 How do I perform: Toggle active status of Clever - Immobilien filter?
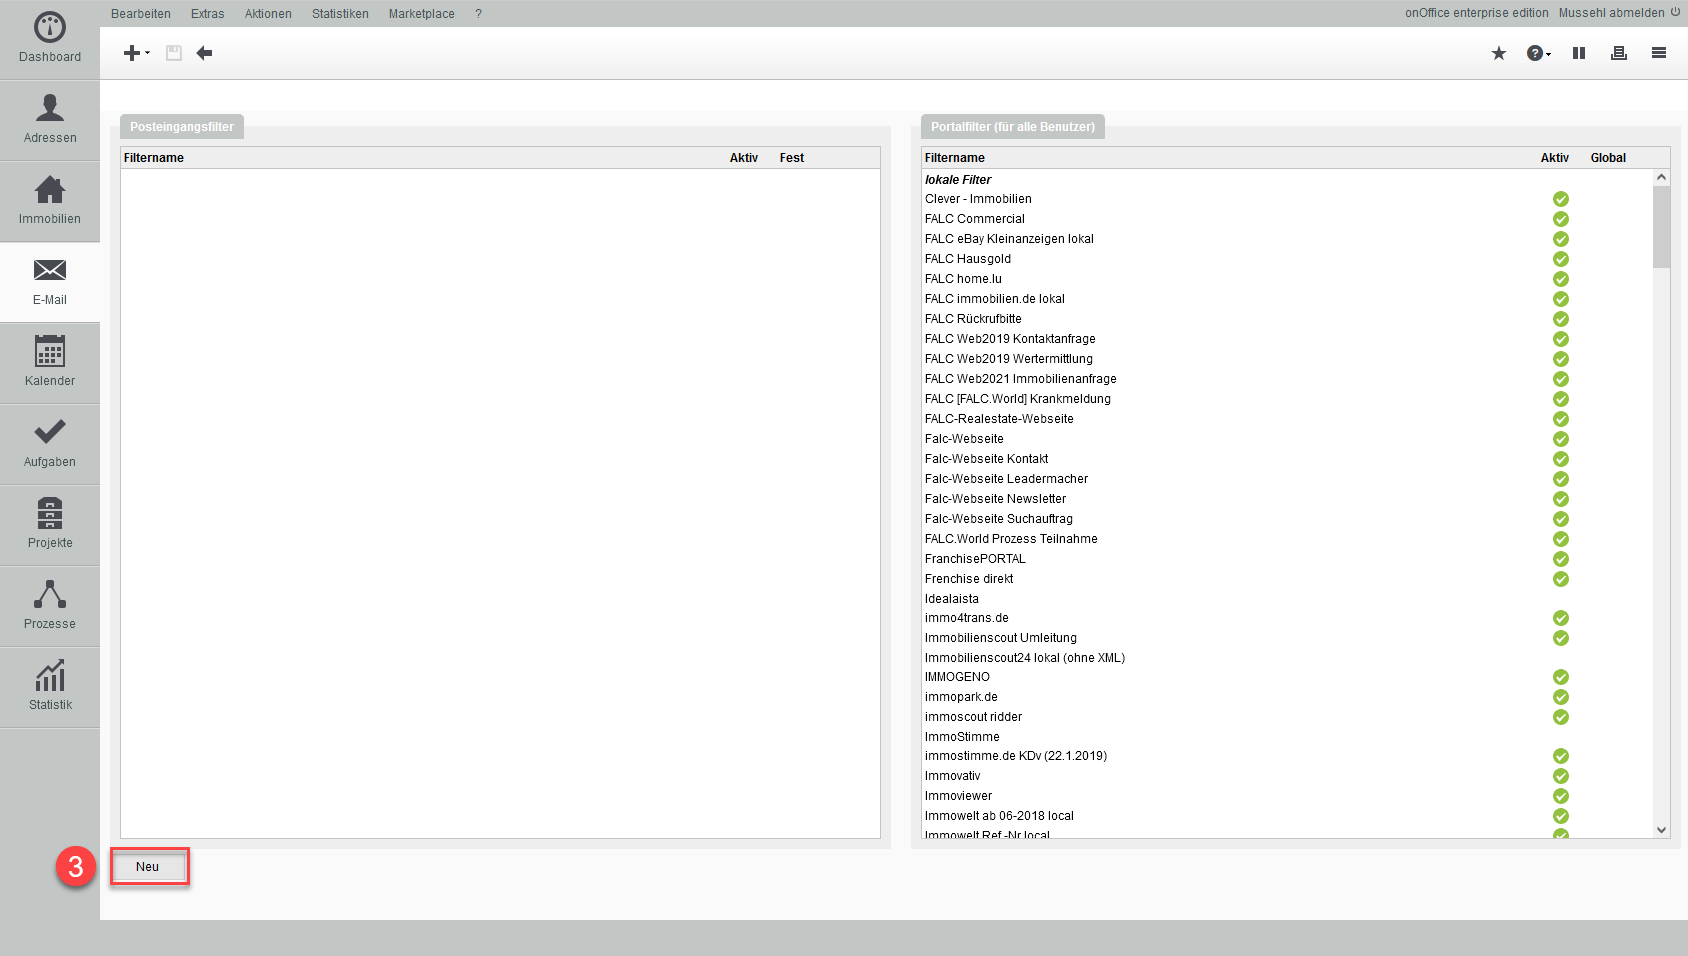[x=1560, y=199]
